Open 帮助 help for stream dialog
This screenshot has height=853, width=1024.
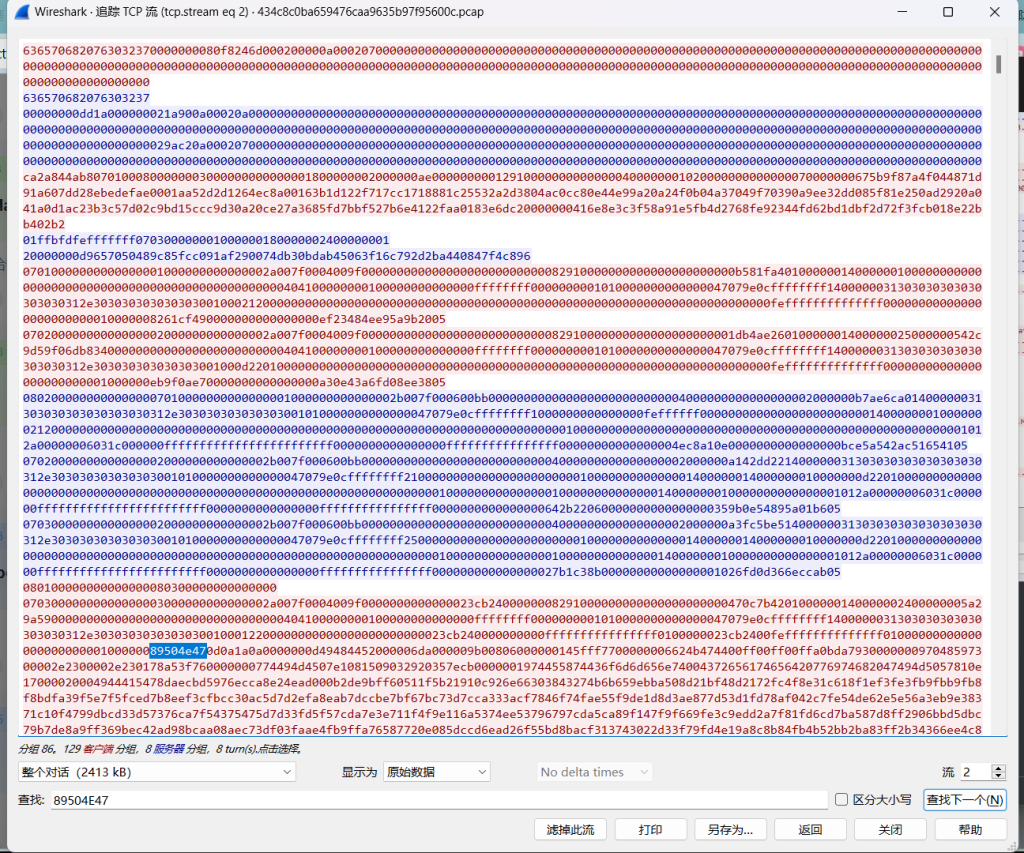(970, 829)
